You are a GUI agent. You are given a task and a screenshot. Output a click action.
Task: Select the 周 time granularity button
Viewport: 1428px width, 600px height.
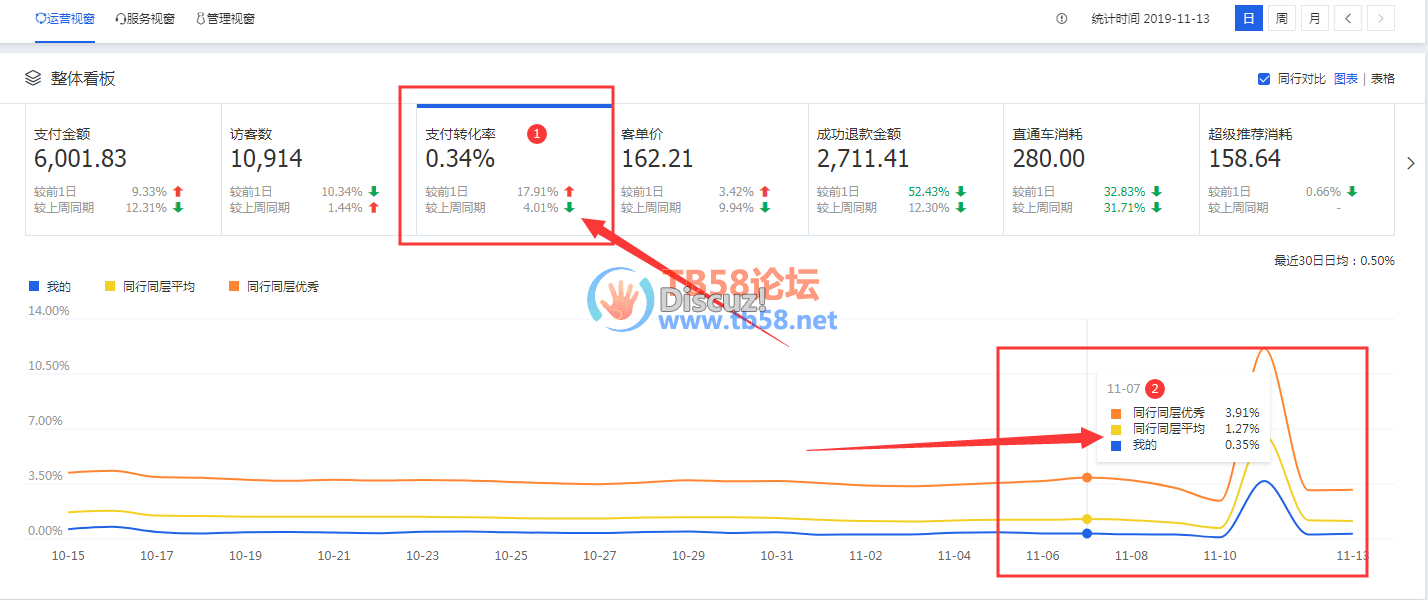[x=1281, y=18]
